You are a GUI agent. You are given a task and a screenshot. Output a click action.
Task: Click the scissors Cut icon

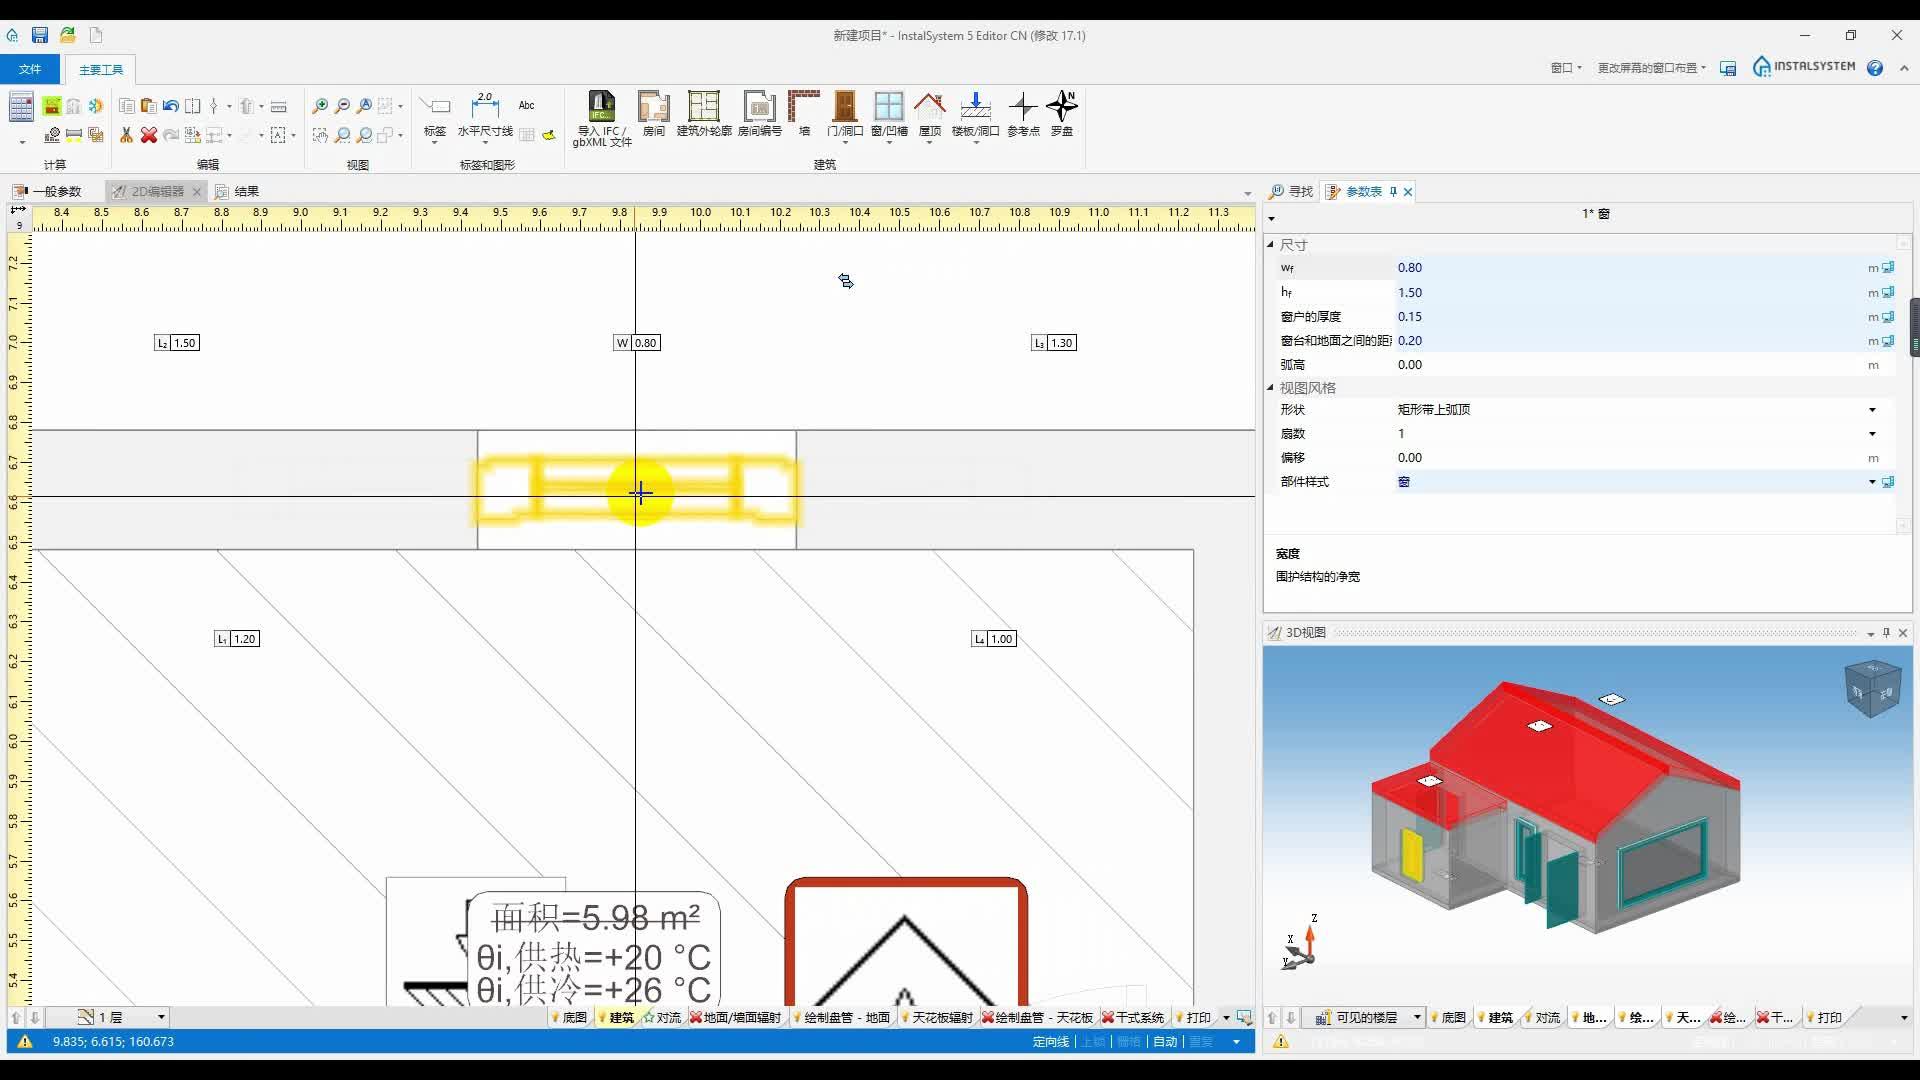coord(126,135)
